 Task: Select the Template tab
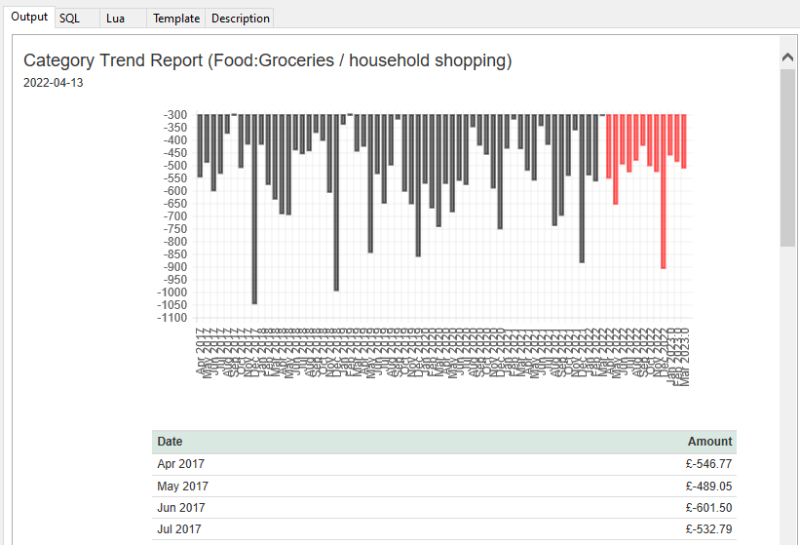point(176,18)
